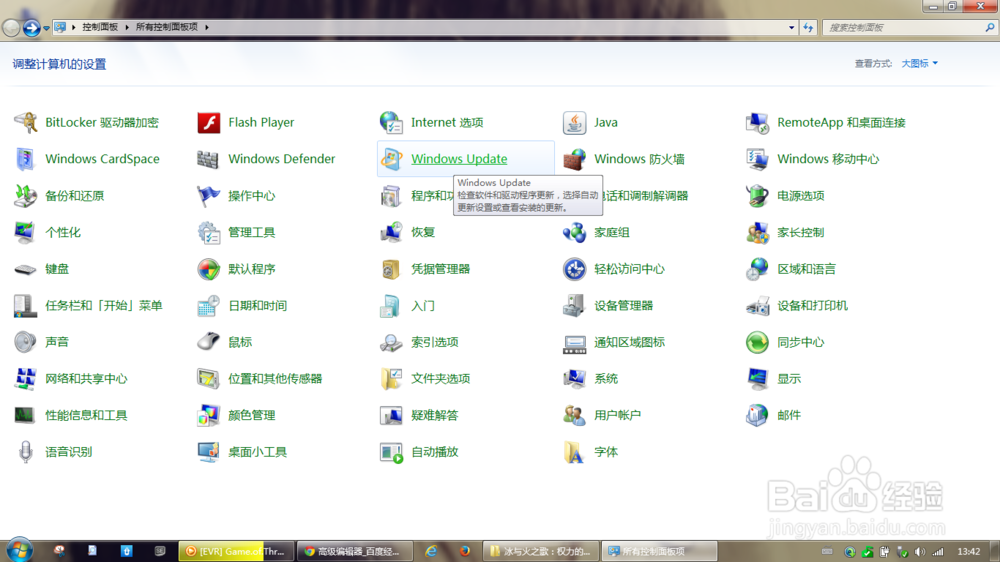Click the 颜色管理 icon

(x=209, y=415)
